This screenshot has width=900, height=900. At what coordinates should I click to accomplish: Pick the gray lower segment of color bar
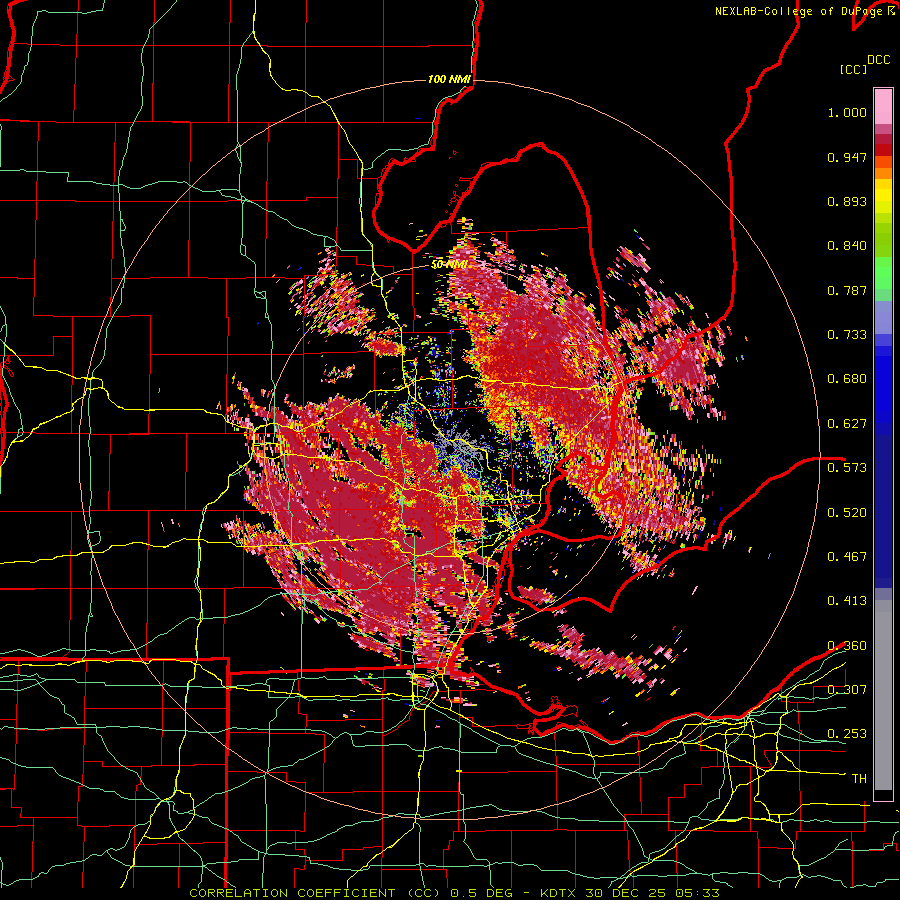pos(883,695)
